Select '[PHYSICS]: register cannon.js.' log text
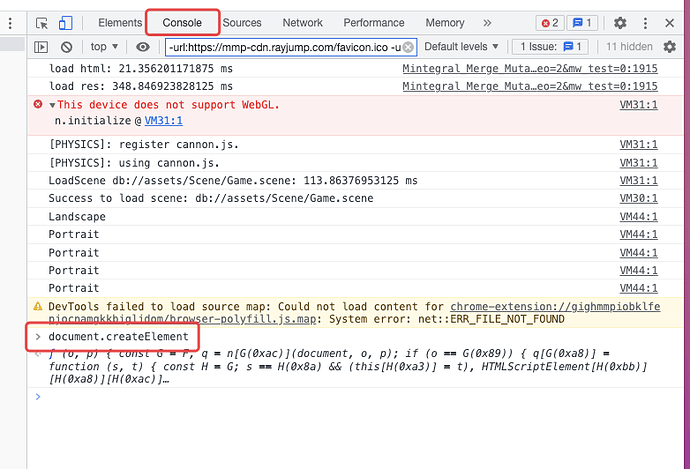Image resolution: width=690 pixels, height=469 pixels. pos(143,145)
